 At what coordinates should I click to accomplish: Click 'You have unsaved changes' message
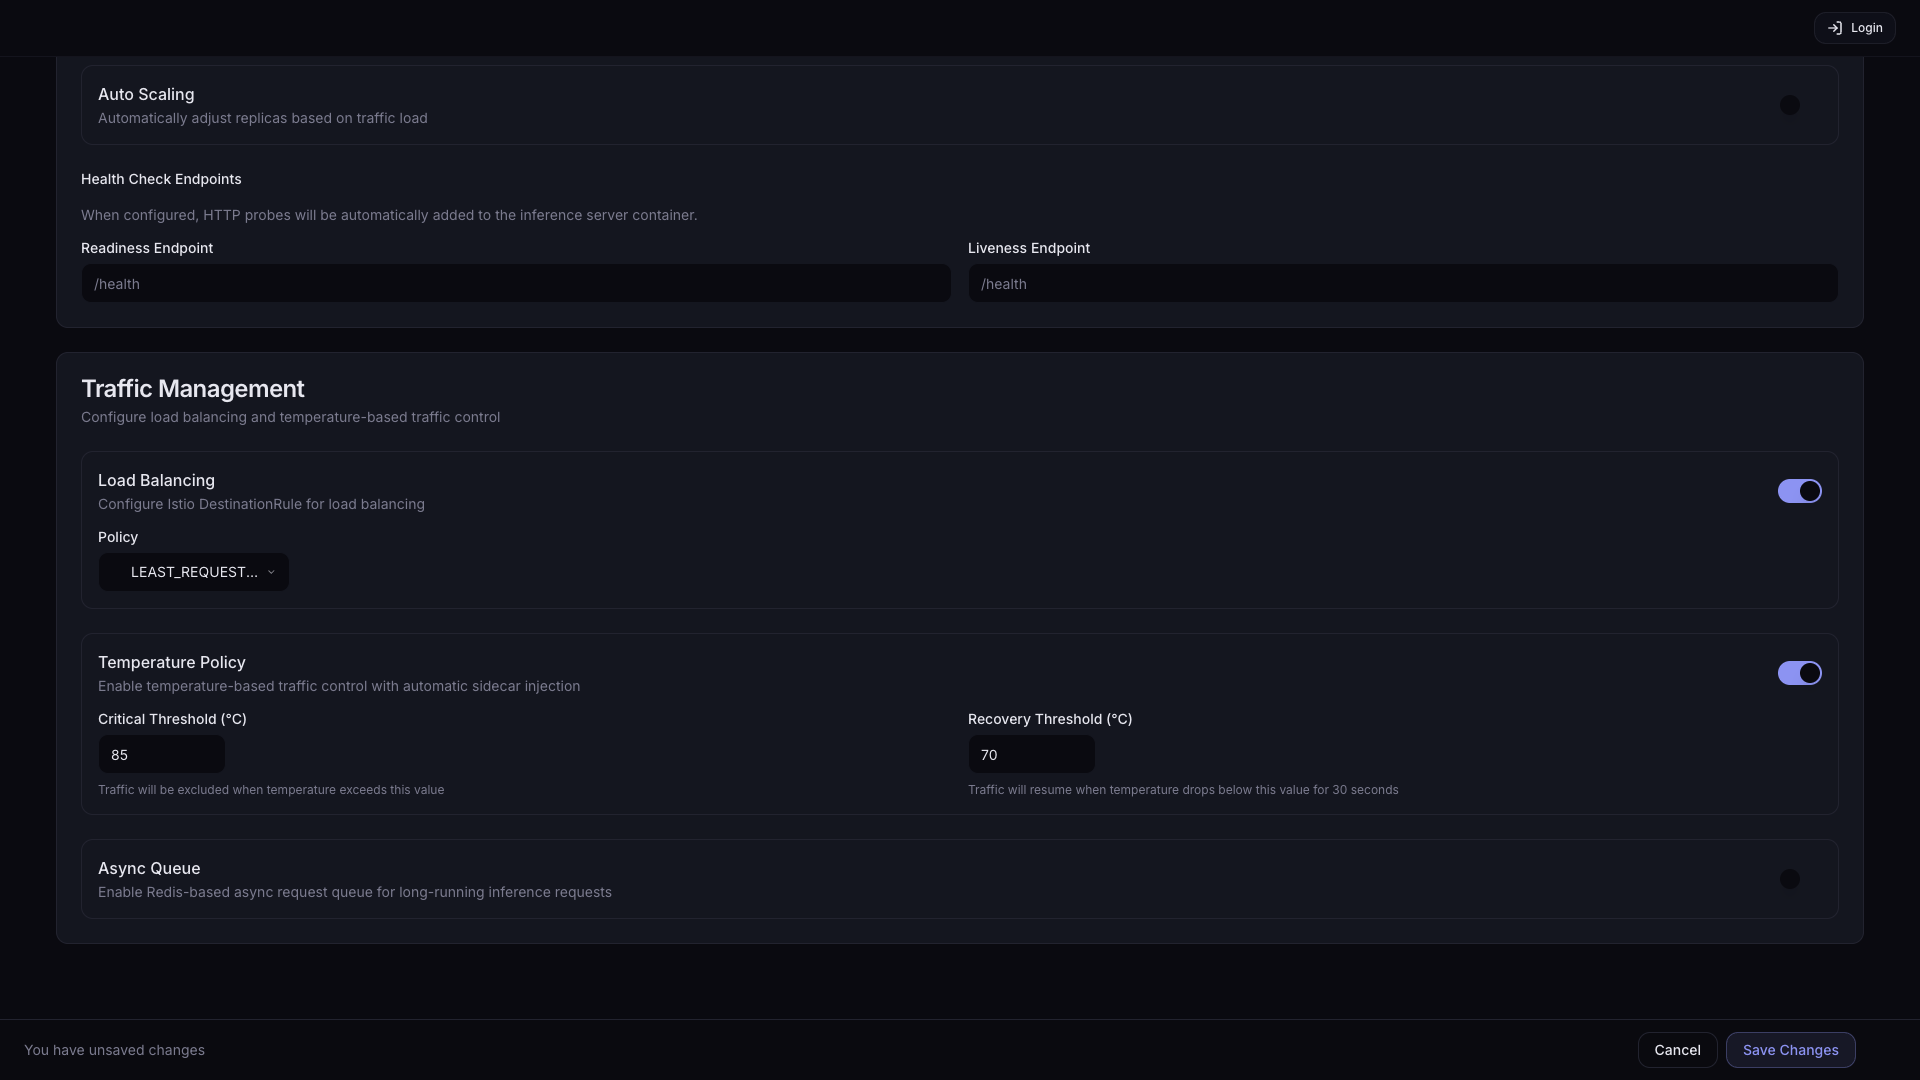114,1050
